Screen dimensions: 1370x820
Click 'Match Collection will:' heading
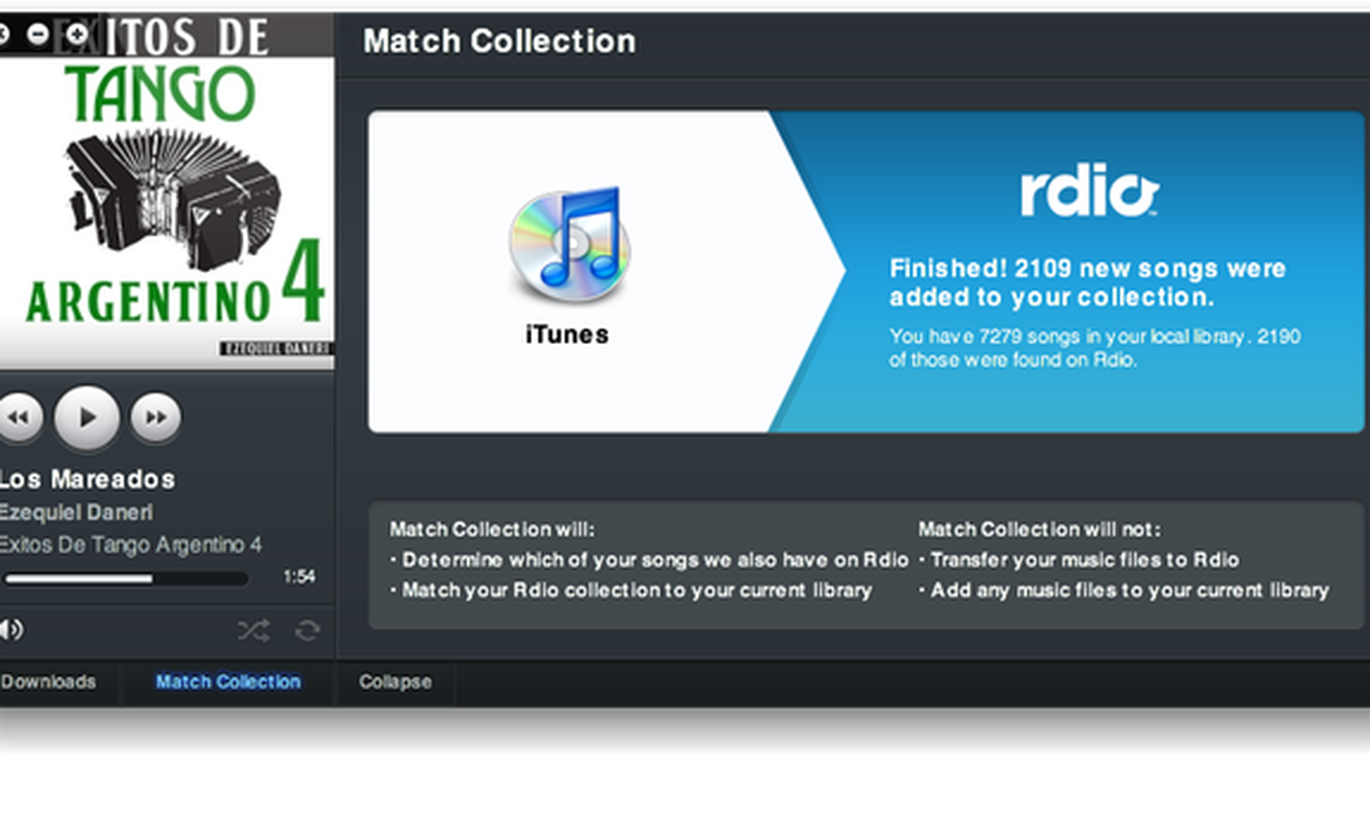tap(492, 529)
